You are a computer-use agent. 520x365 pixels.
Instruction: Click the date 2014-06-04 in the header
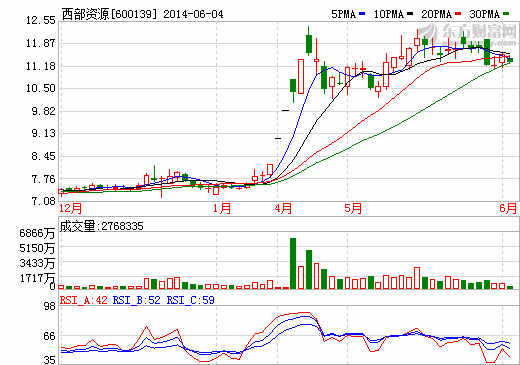tap(193, 14)
